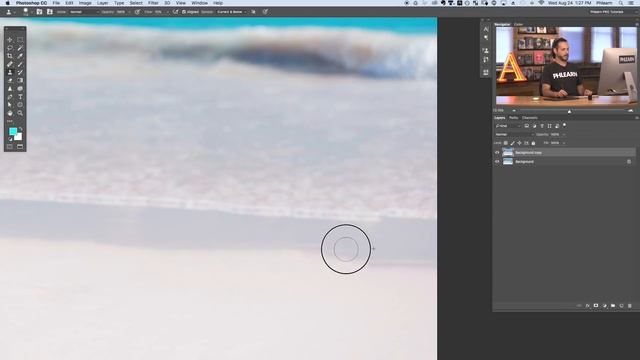Image resolution: width=640 pixels, height=360 pixels.
Task: Open the Sample source dropdown
Action: 231,12
